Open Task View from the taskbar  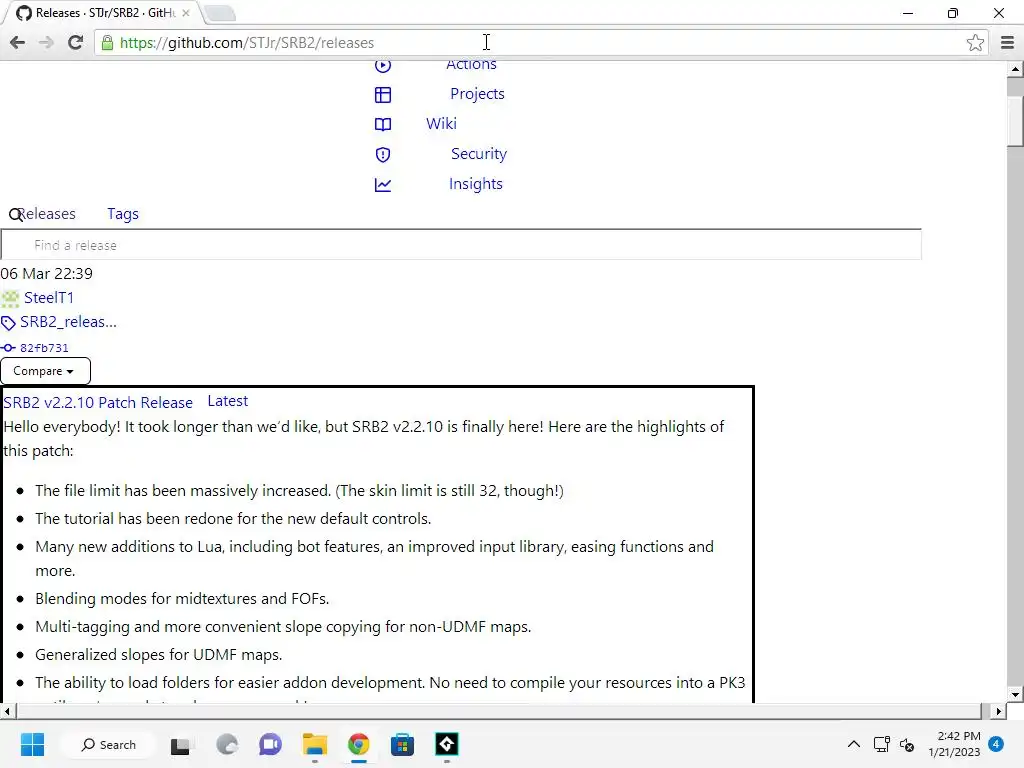[x=180, y=745]
